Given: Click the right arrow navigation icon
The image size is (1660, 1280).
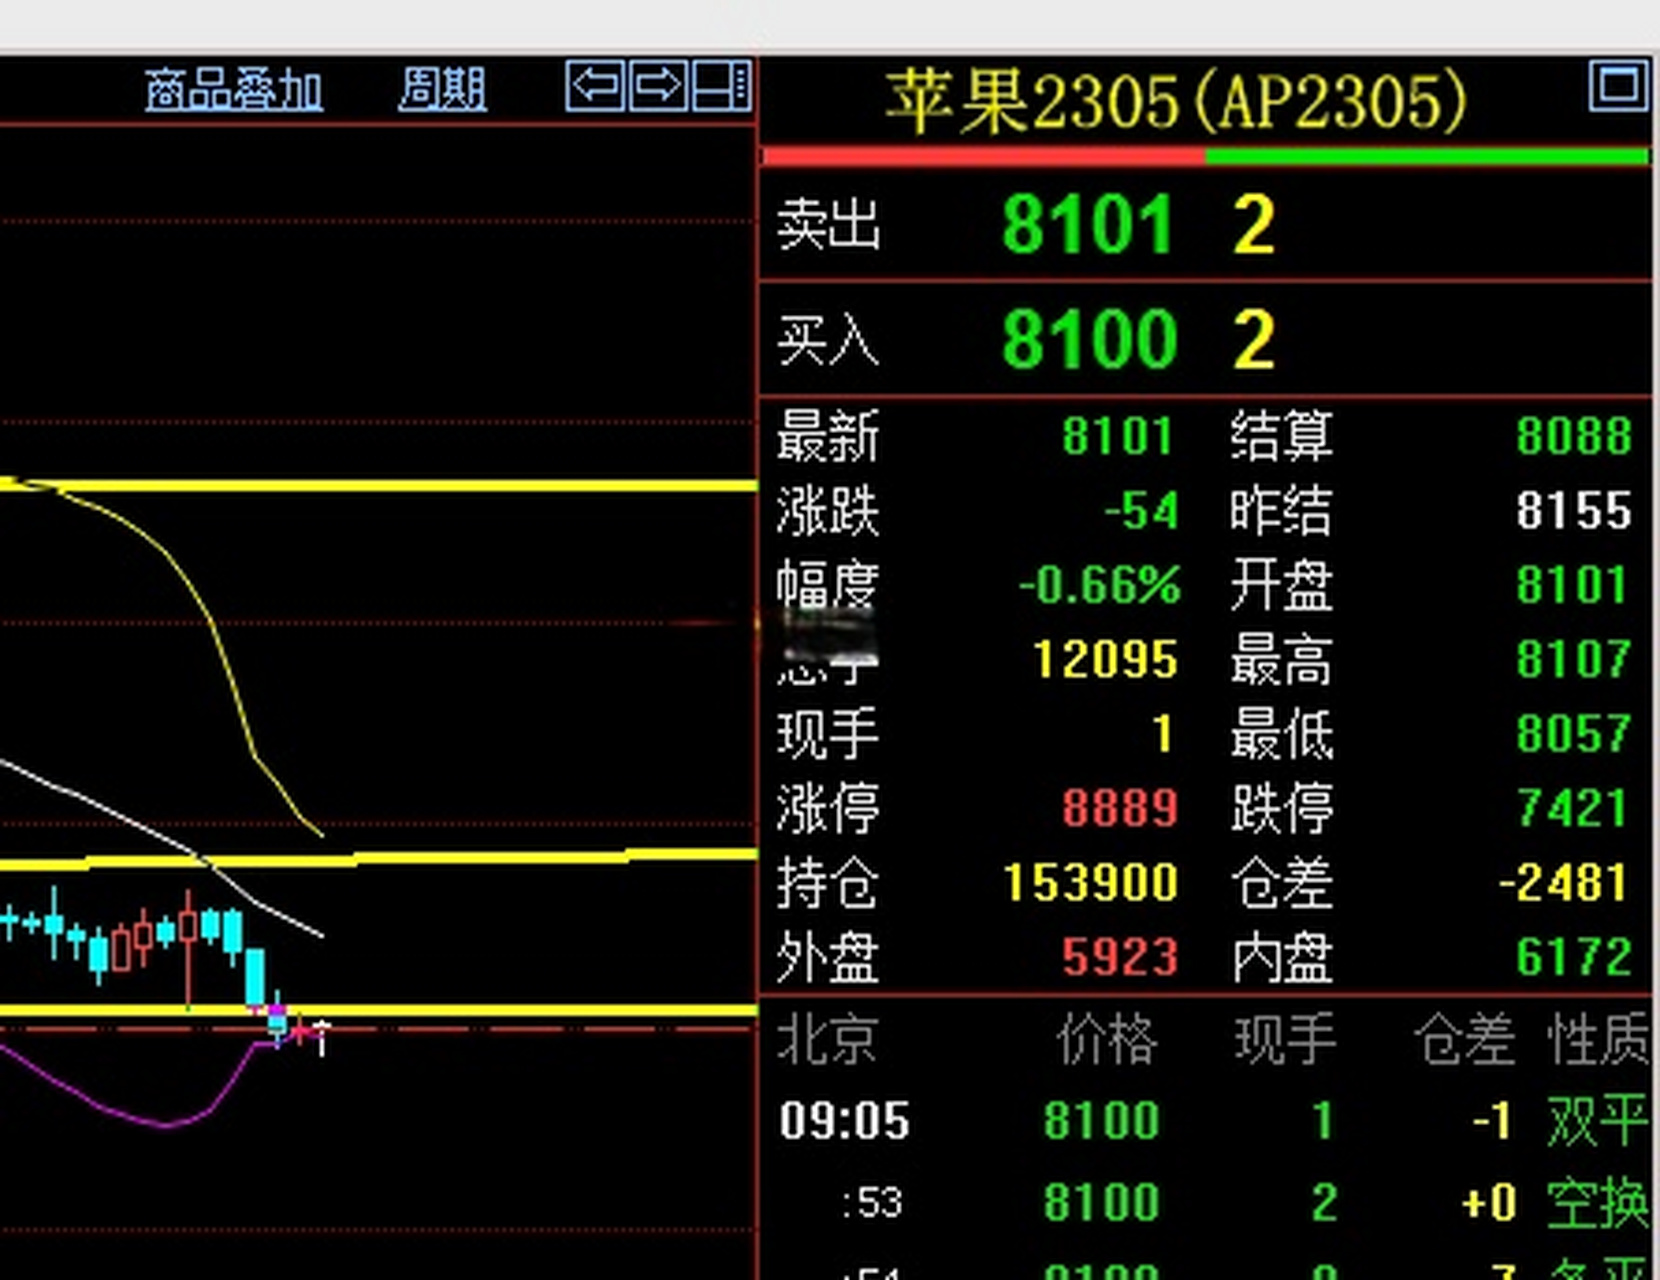Looking at the screenshot, I should [x=659, y=86].
